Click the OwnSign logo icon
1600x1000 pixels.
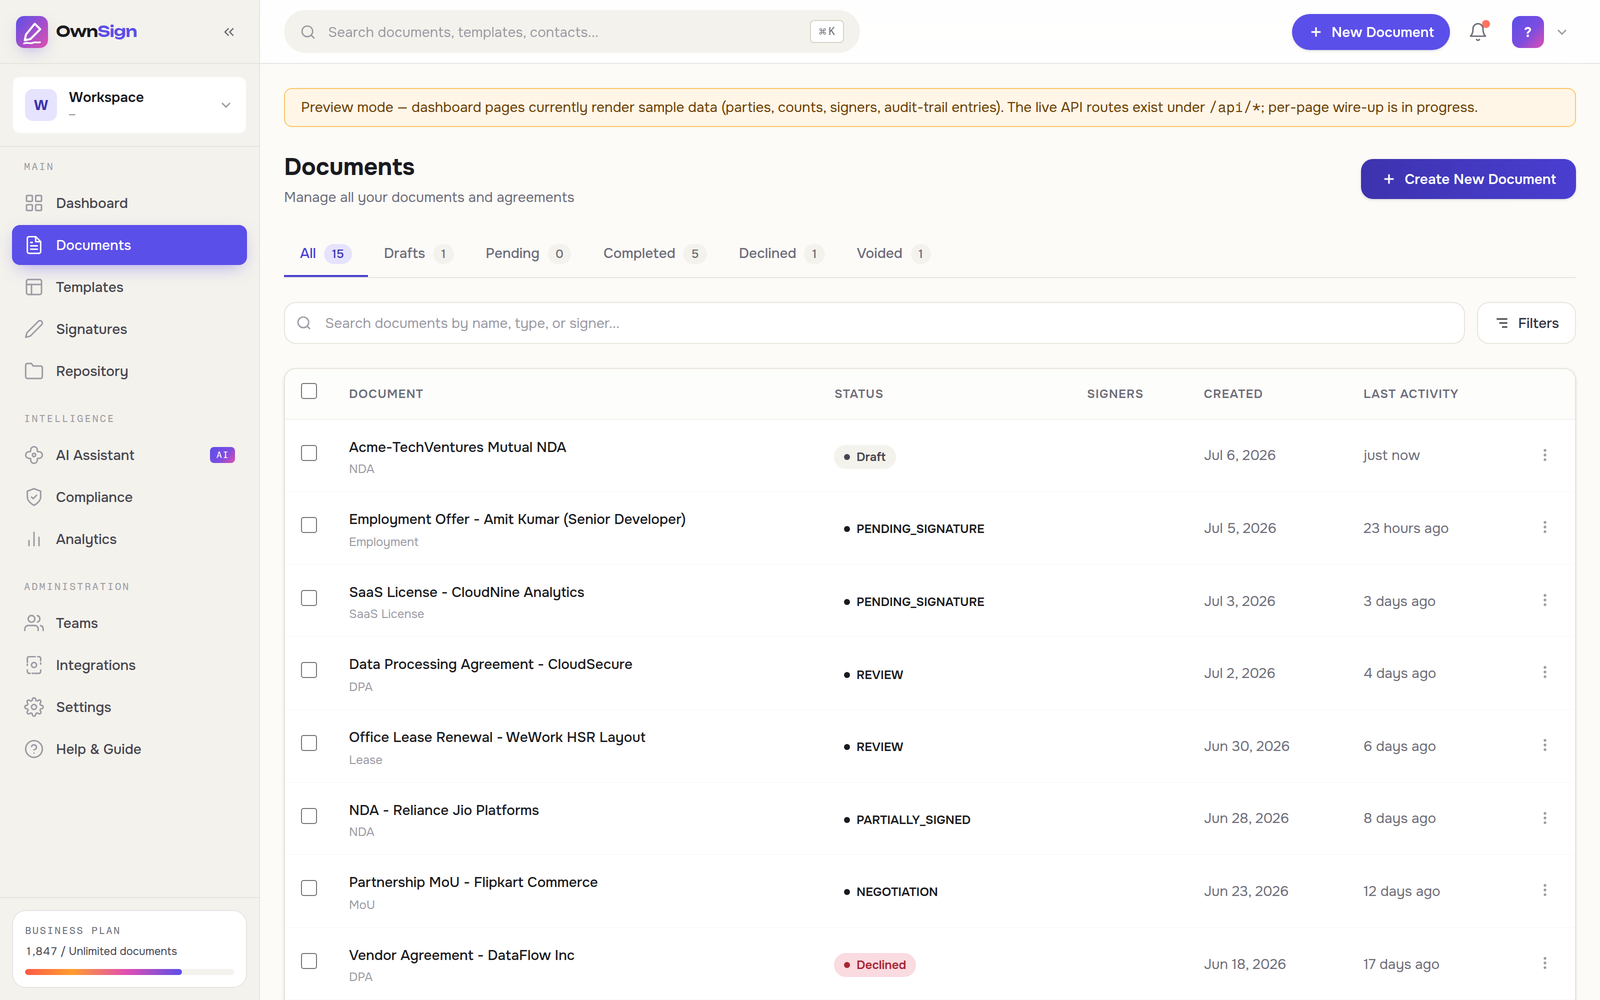(32, 32)
